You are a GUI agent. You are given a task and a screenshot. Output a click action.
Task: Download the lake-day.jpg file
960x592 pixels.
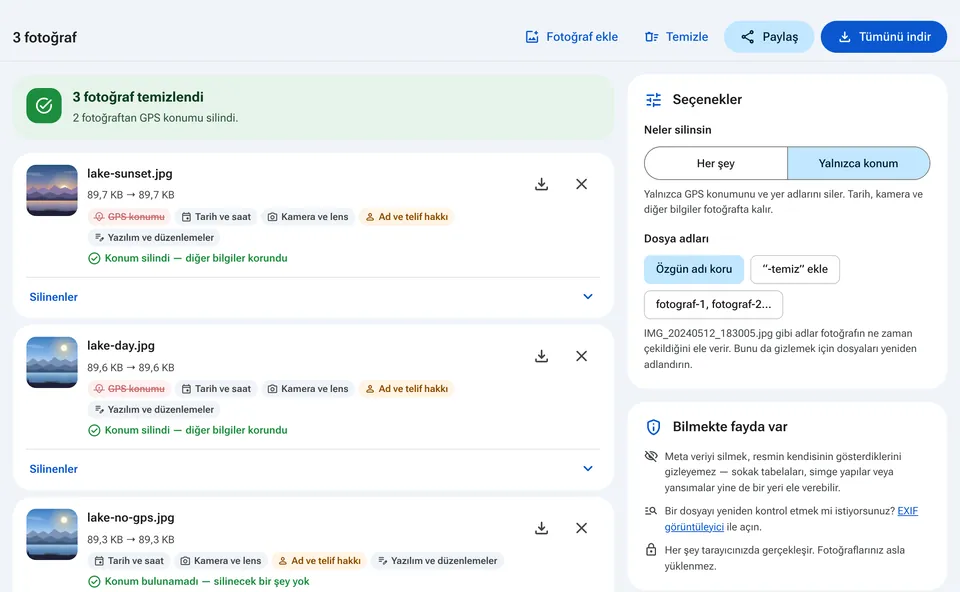[541, 356]
